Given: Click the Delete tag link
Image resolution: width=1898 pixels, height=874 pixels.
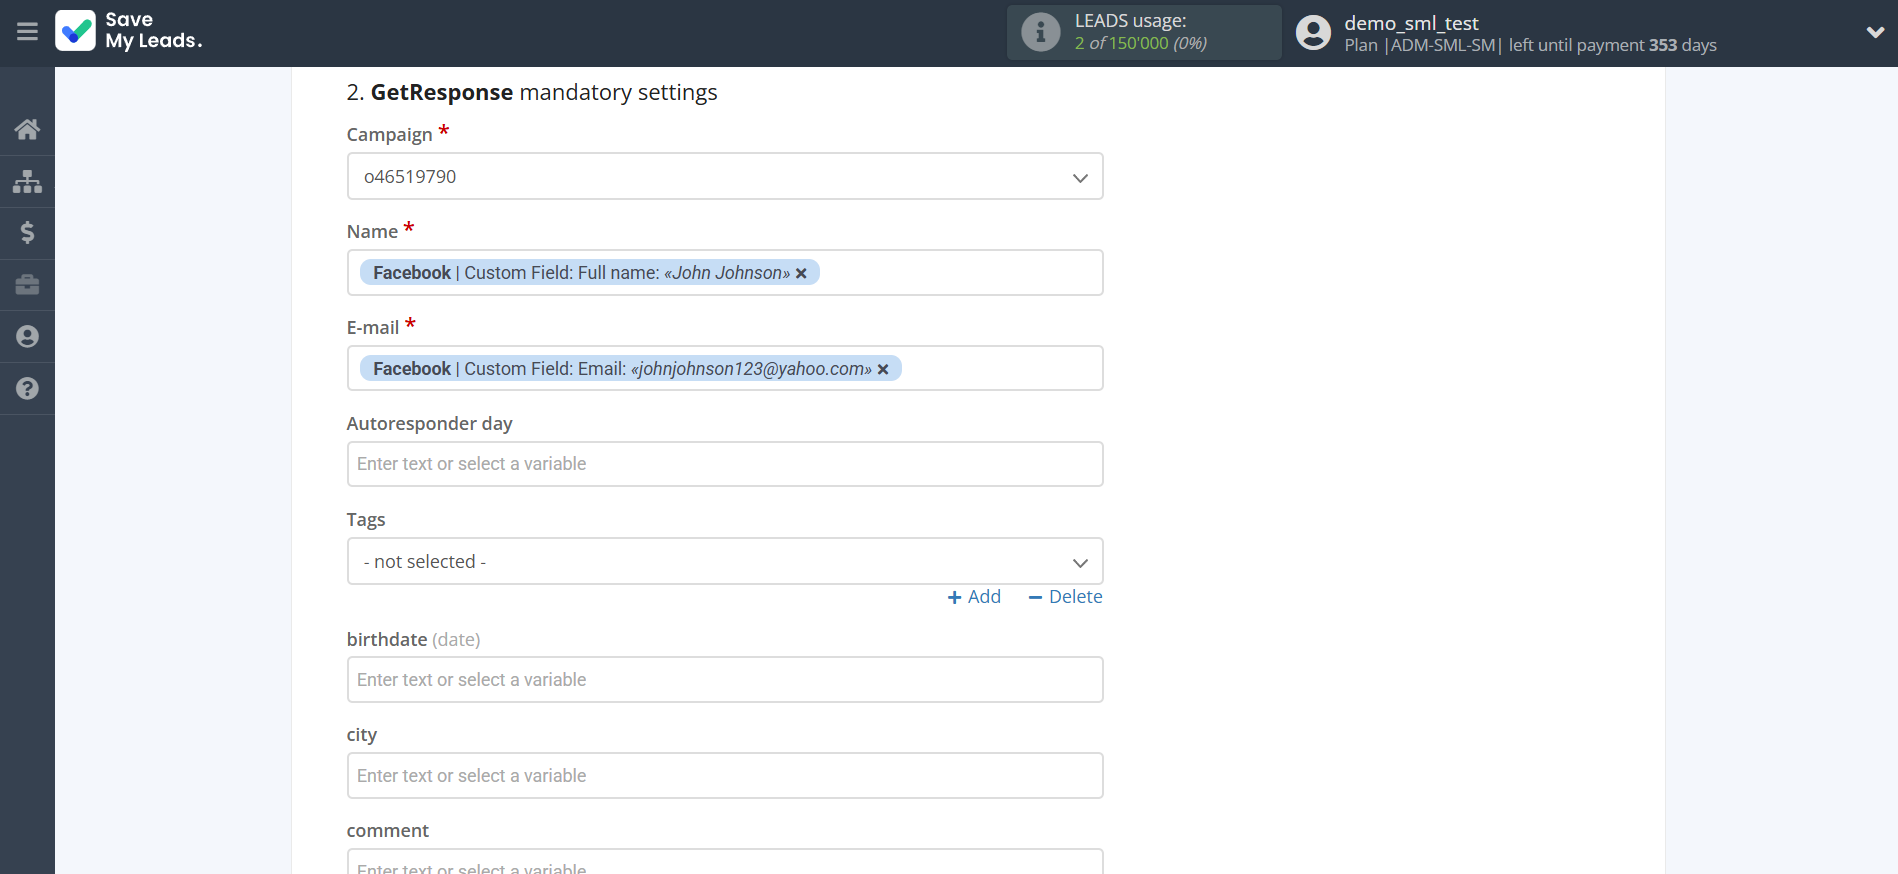Looking at the screenshot, I should point(1065,597).
